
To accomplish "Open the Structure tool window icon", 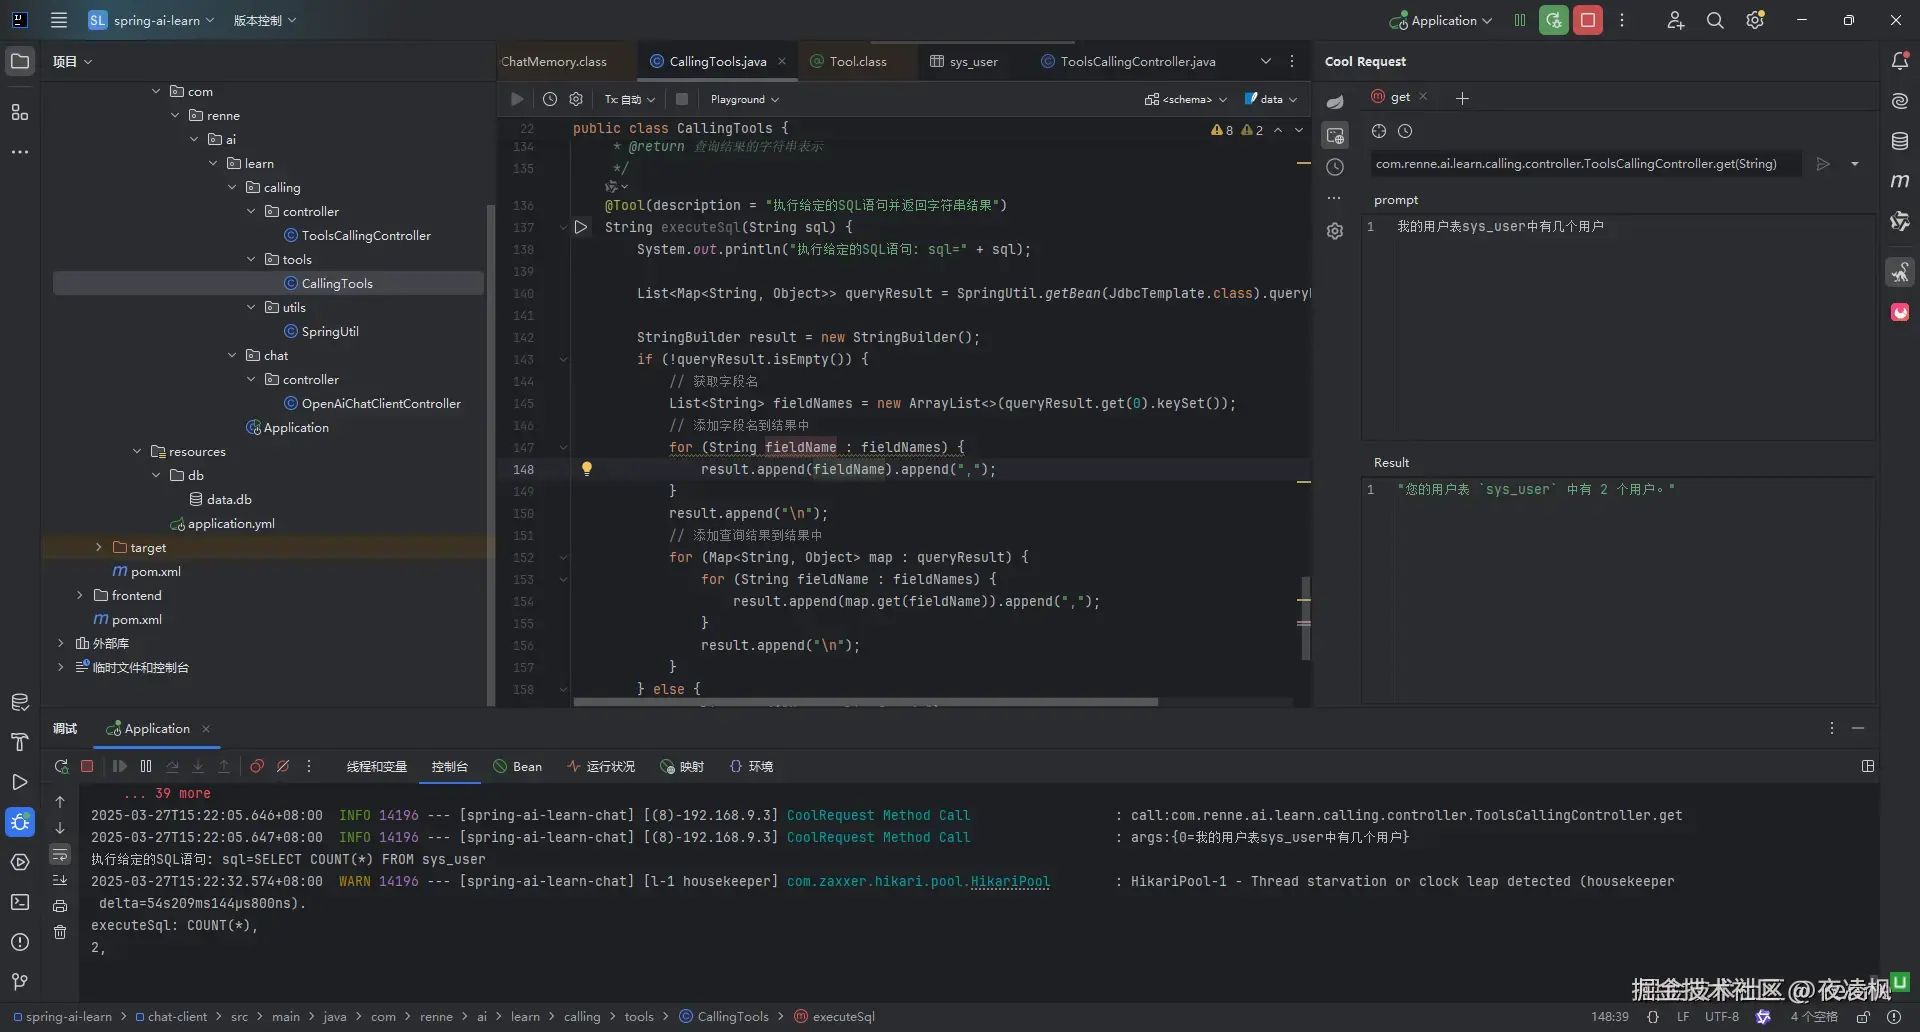I will (x=20, y=112).
